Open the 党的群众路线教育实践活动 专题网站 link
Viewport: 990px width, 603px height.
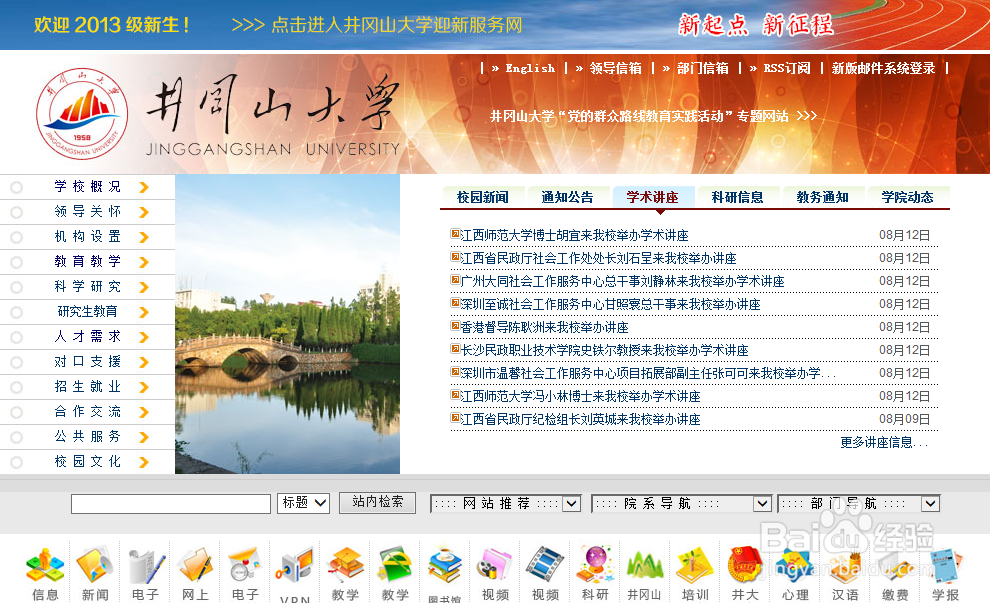[653, 116]
